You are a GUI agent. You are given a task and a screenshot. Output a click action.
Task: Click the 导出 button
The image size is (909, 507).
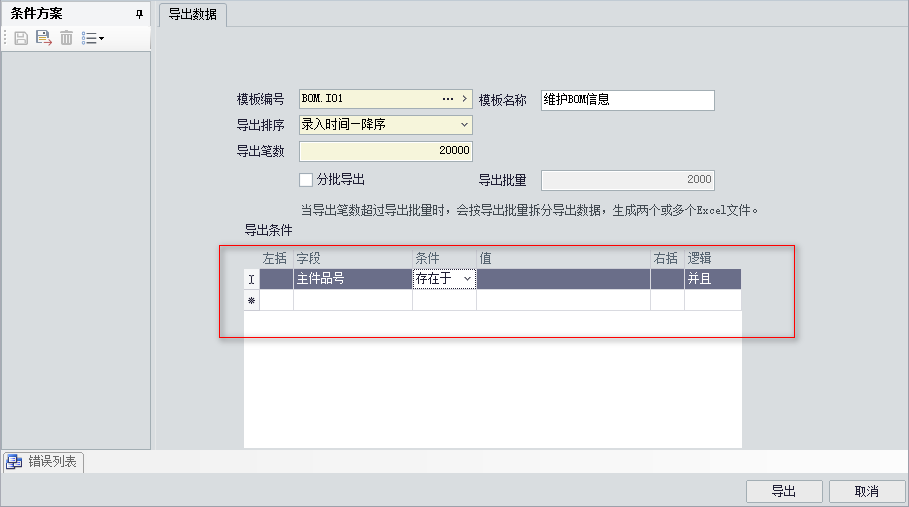click(784, 491)
